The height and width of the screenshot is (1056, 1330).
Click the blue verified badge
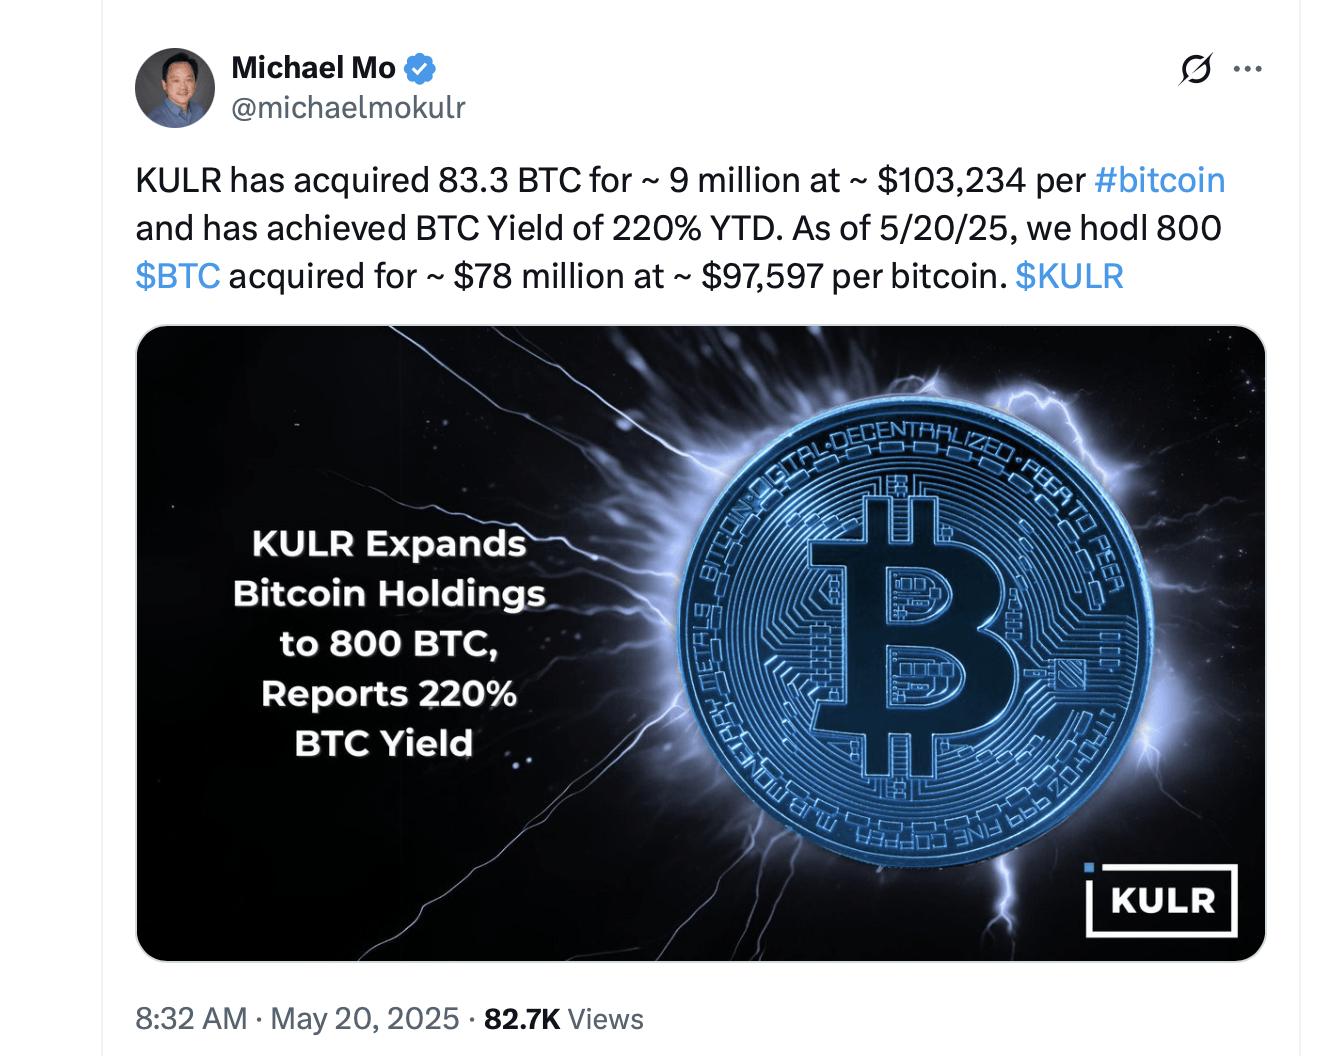[x=420, y=68]
